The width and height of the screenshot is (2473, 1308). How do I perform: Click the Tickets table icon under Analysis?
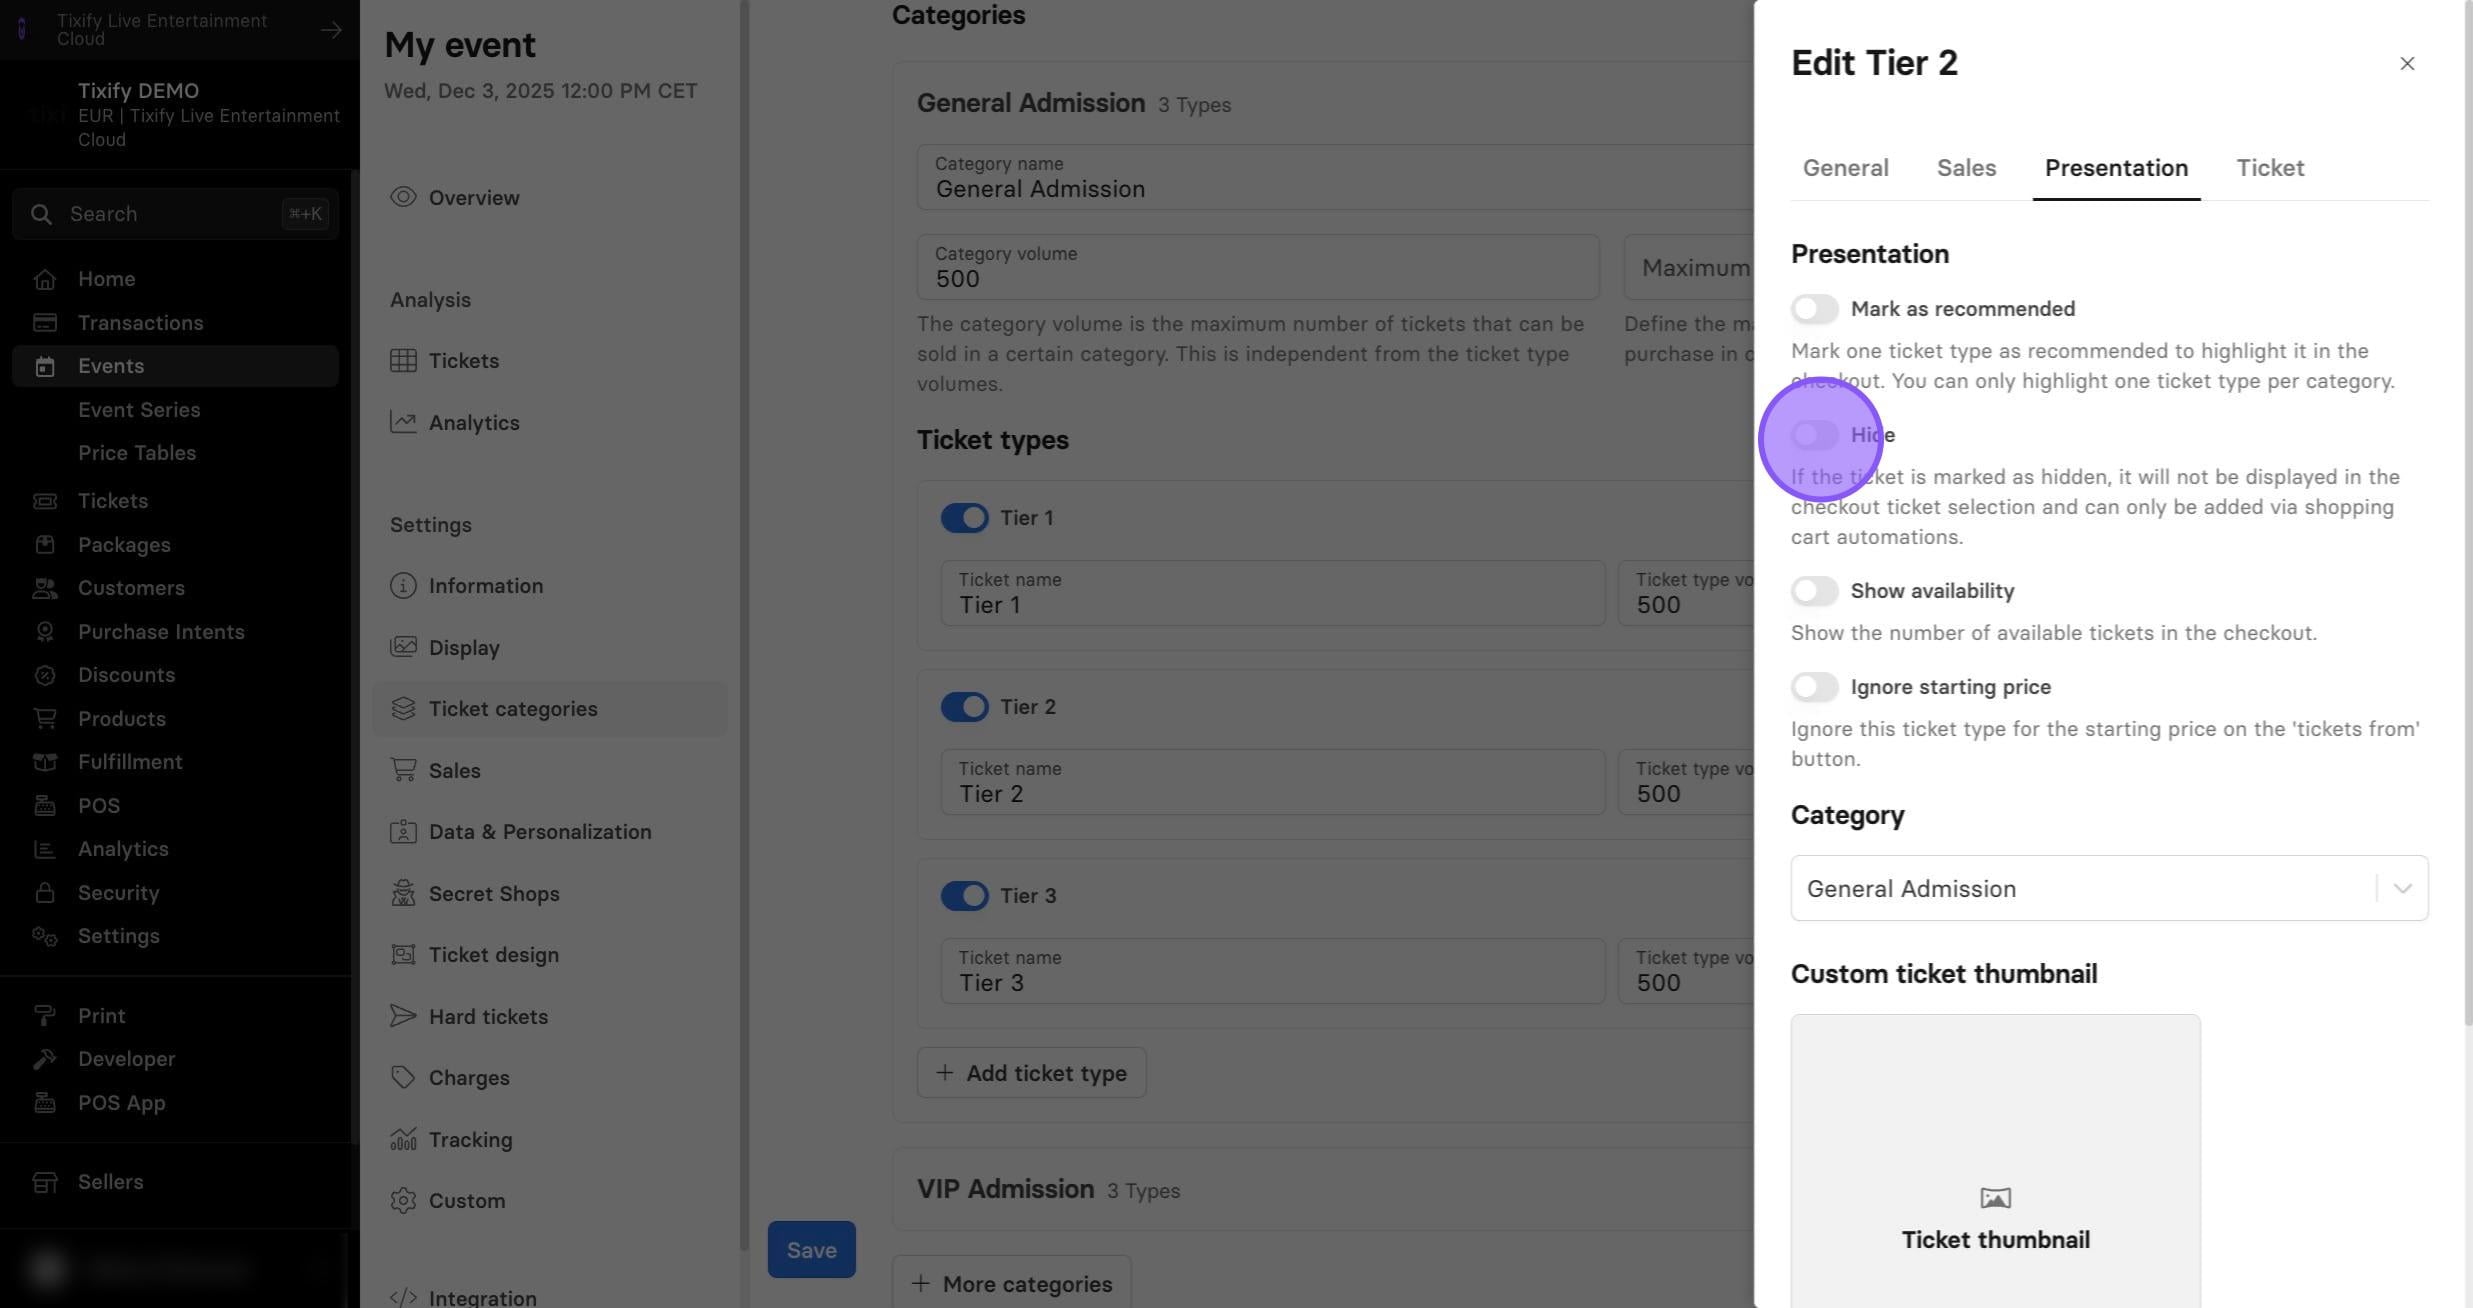pos(403,360)
